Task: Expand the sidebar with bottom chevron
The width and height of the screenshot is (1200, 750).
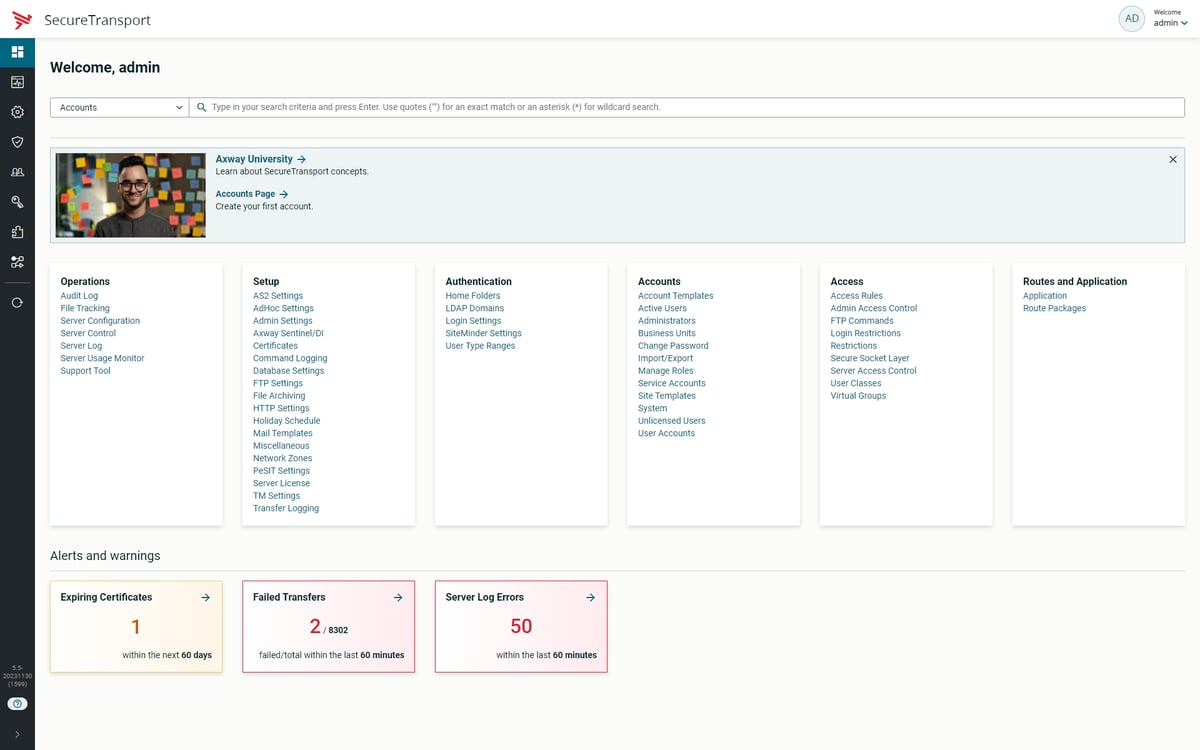Action: coord(17,735)
